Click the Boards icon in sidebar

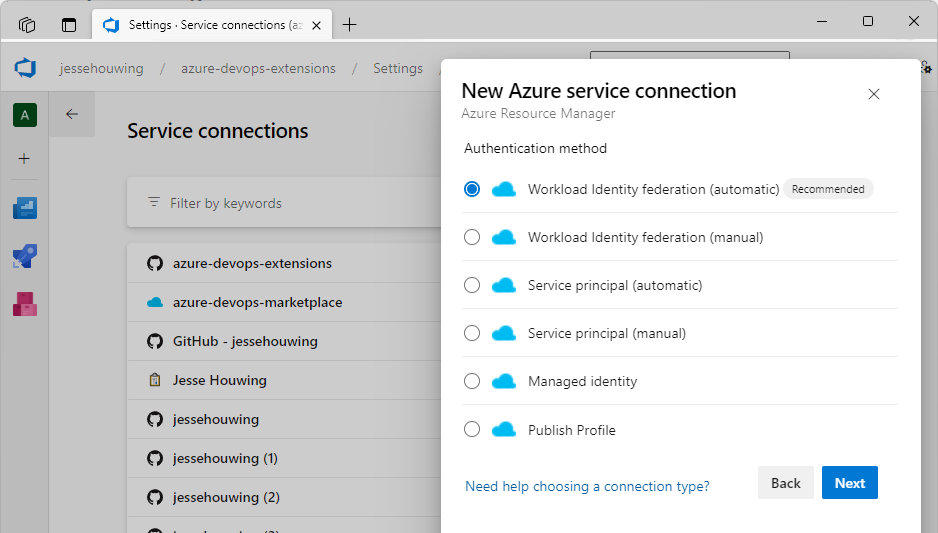click(24, 208)
